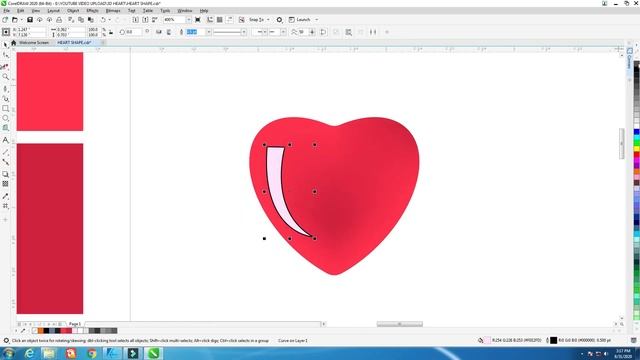The height and width of the screenshot is (360, 640).
Task: Open the File menu
Action: tap(7, 11)
